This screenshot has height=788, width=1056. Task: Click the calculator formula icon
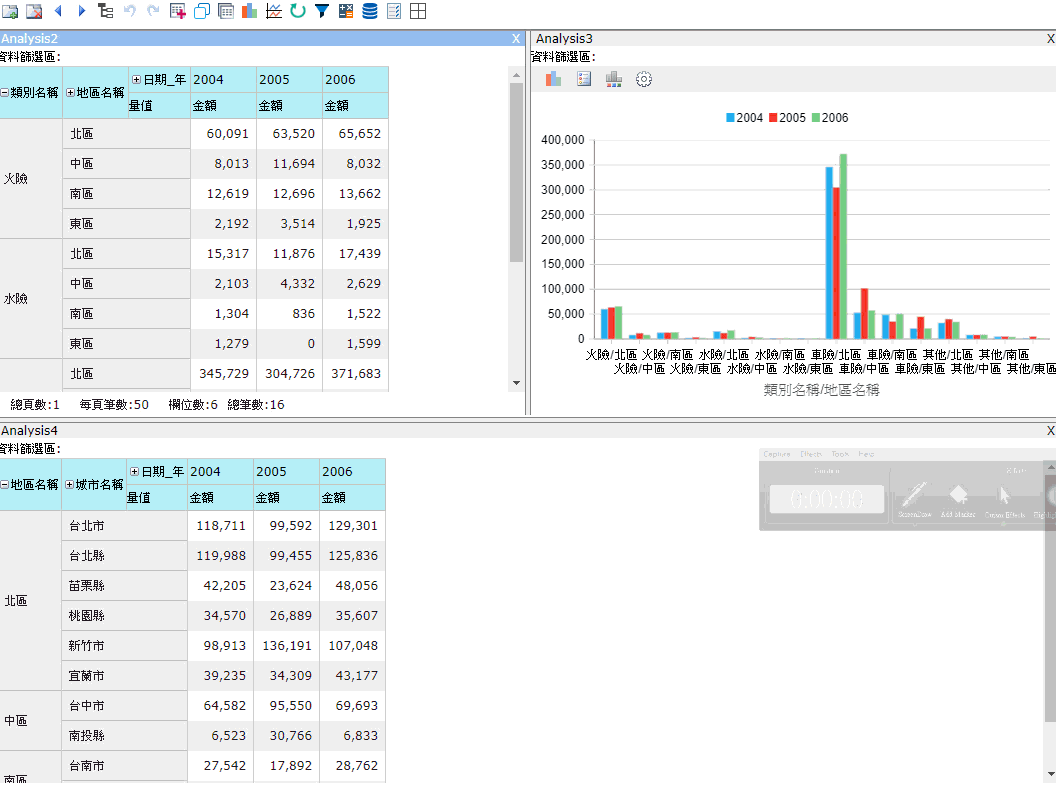[345, 11]
